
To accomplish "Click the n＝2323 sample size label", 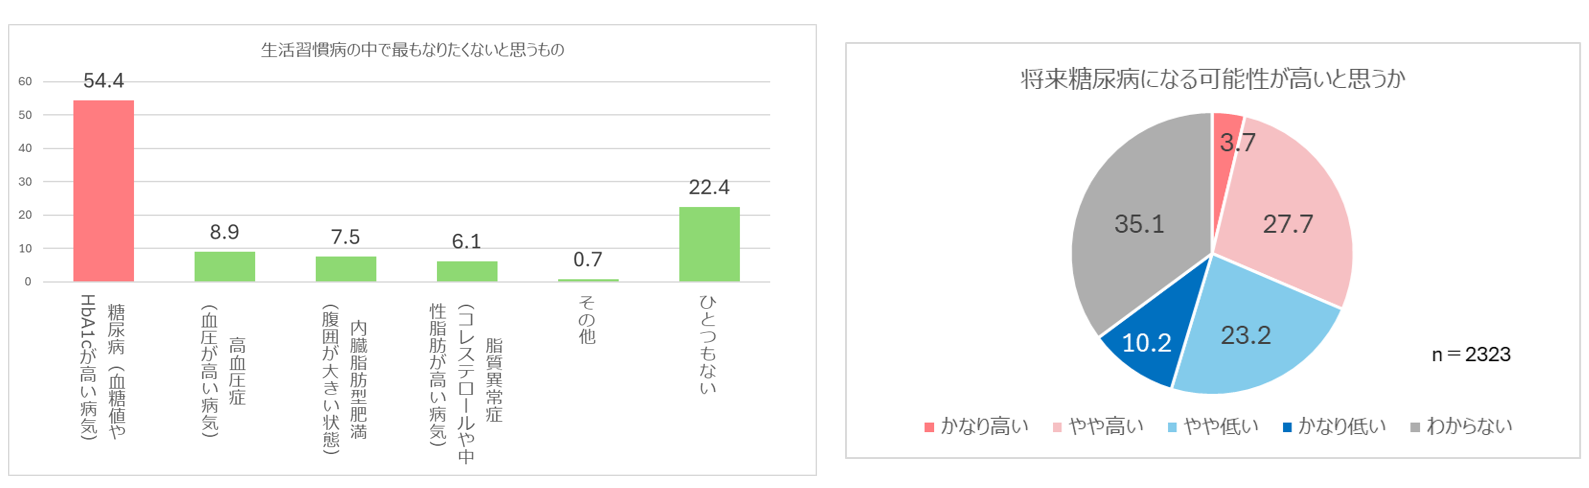I will pyautogui.click(x=1471, y=354).
